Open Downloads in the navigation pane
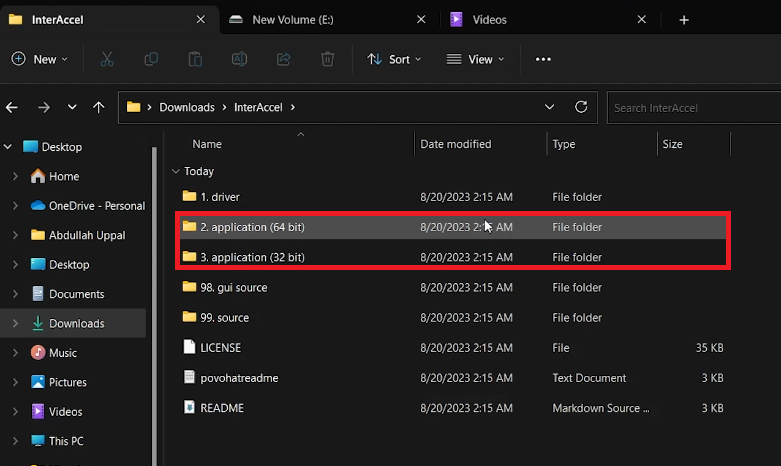 pos(76,323)
